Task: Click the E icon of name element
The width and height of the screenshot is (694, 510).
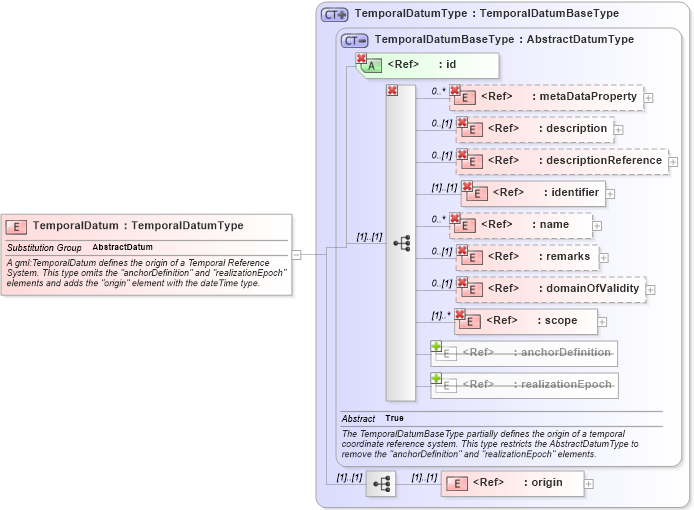Action: tap(465, 226)
